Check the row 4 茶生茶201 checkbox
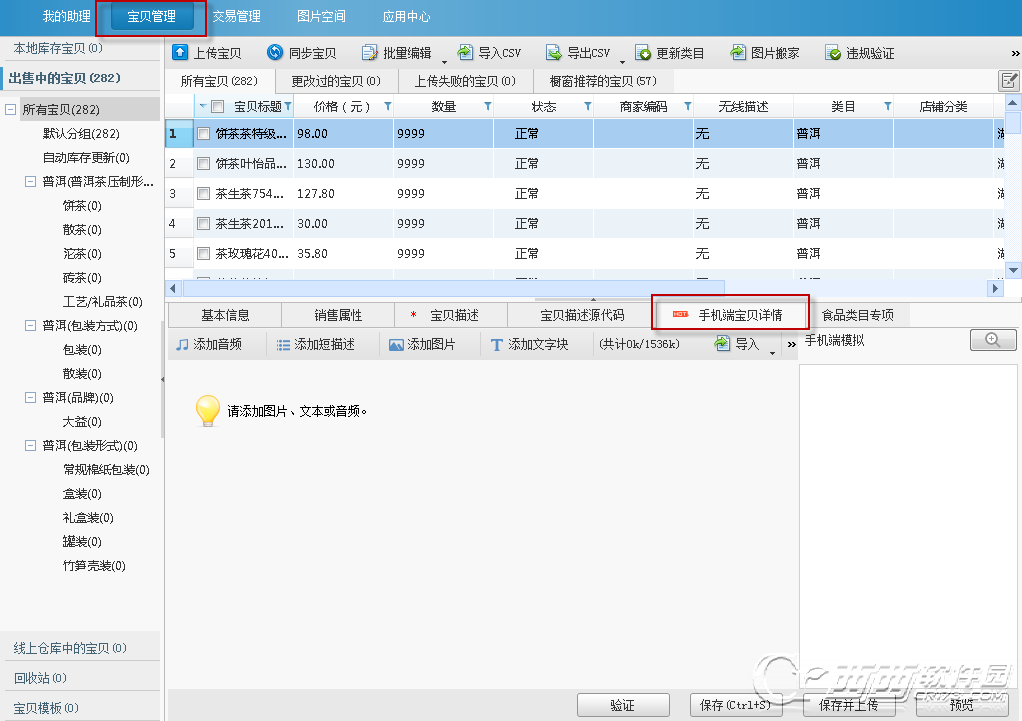1022x721 pixels. coord(203,224)
